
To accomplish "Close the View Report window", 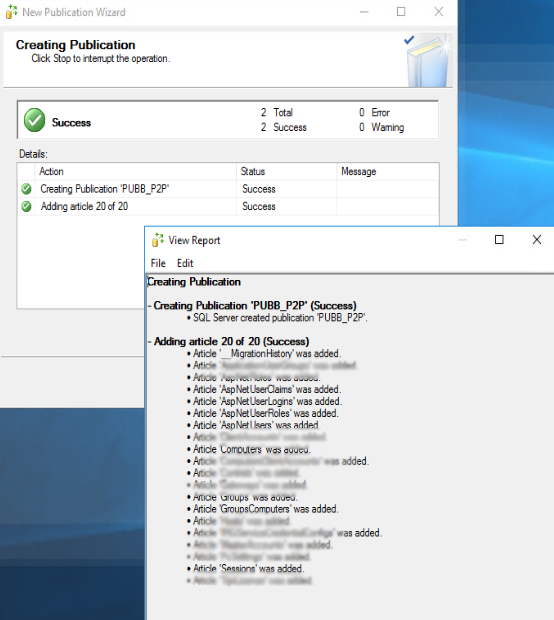I will tap(536, 240).
